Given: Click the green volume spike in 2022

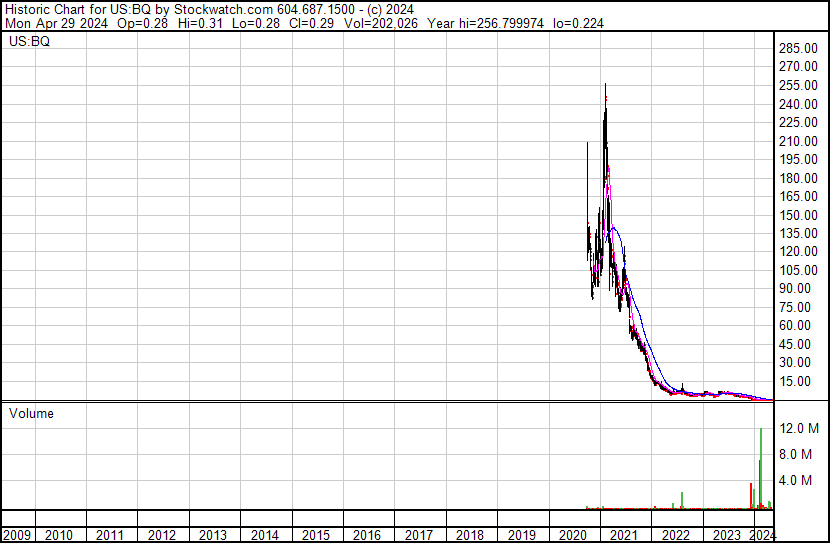Looking at the screenshot, I should click(682, 501).
